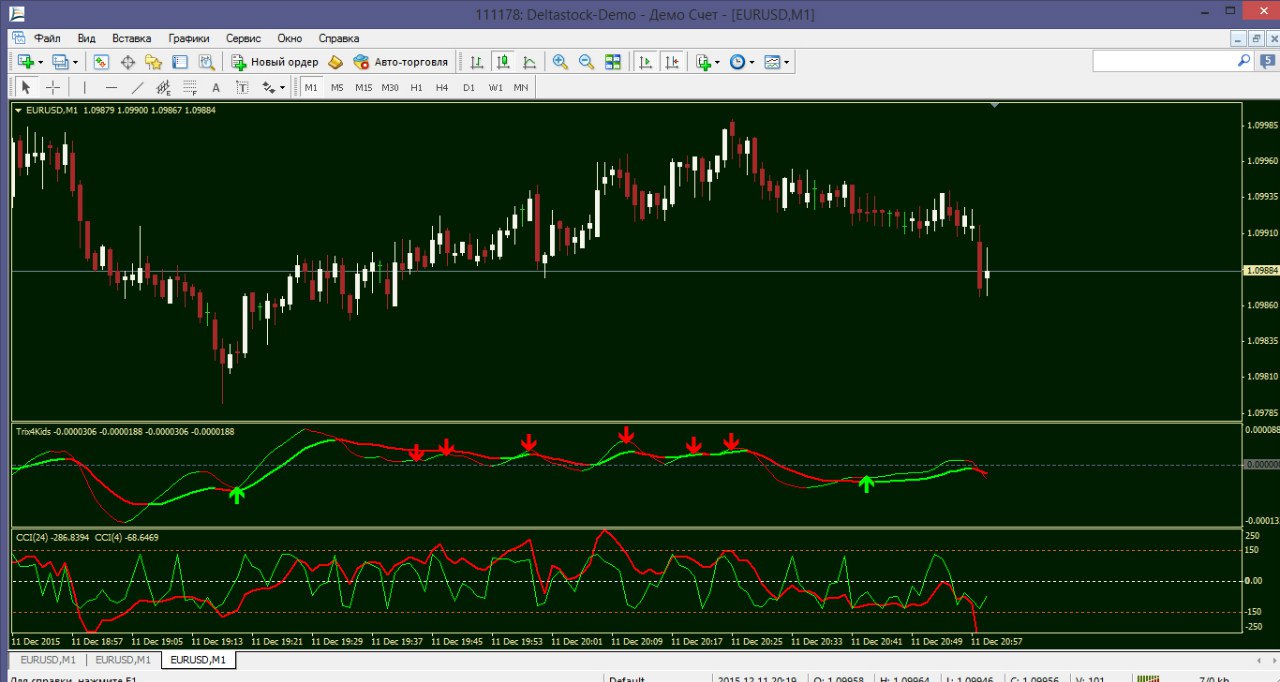
Task: Select the Fibonacci retracement tool
Action: [189, 88]
